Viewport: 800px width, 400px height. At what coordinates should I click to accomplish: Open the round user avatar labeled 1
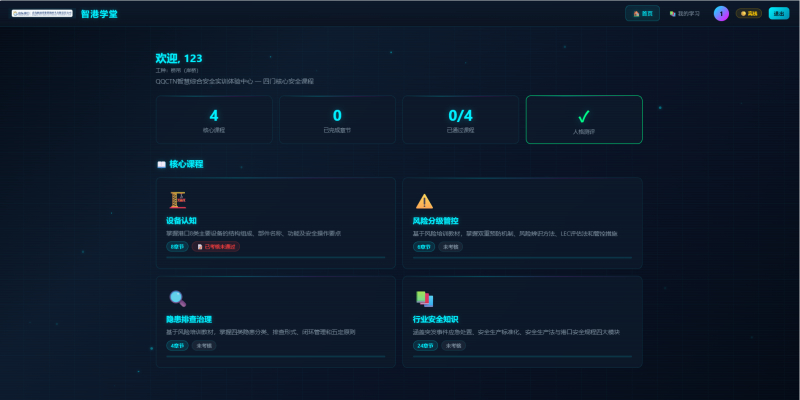721,14
